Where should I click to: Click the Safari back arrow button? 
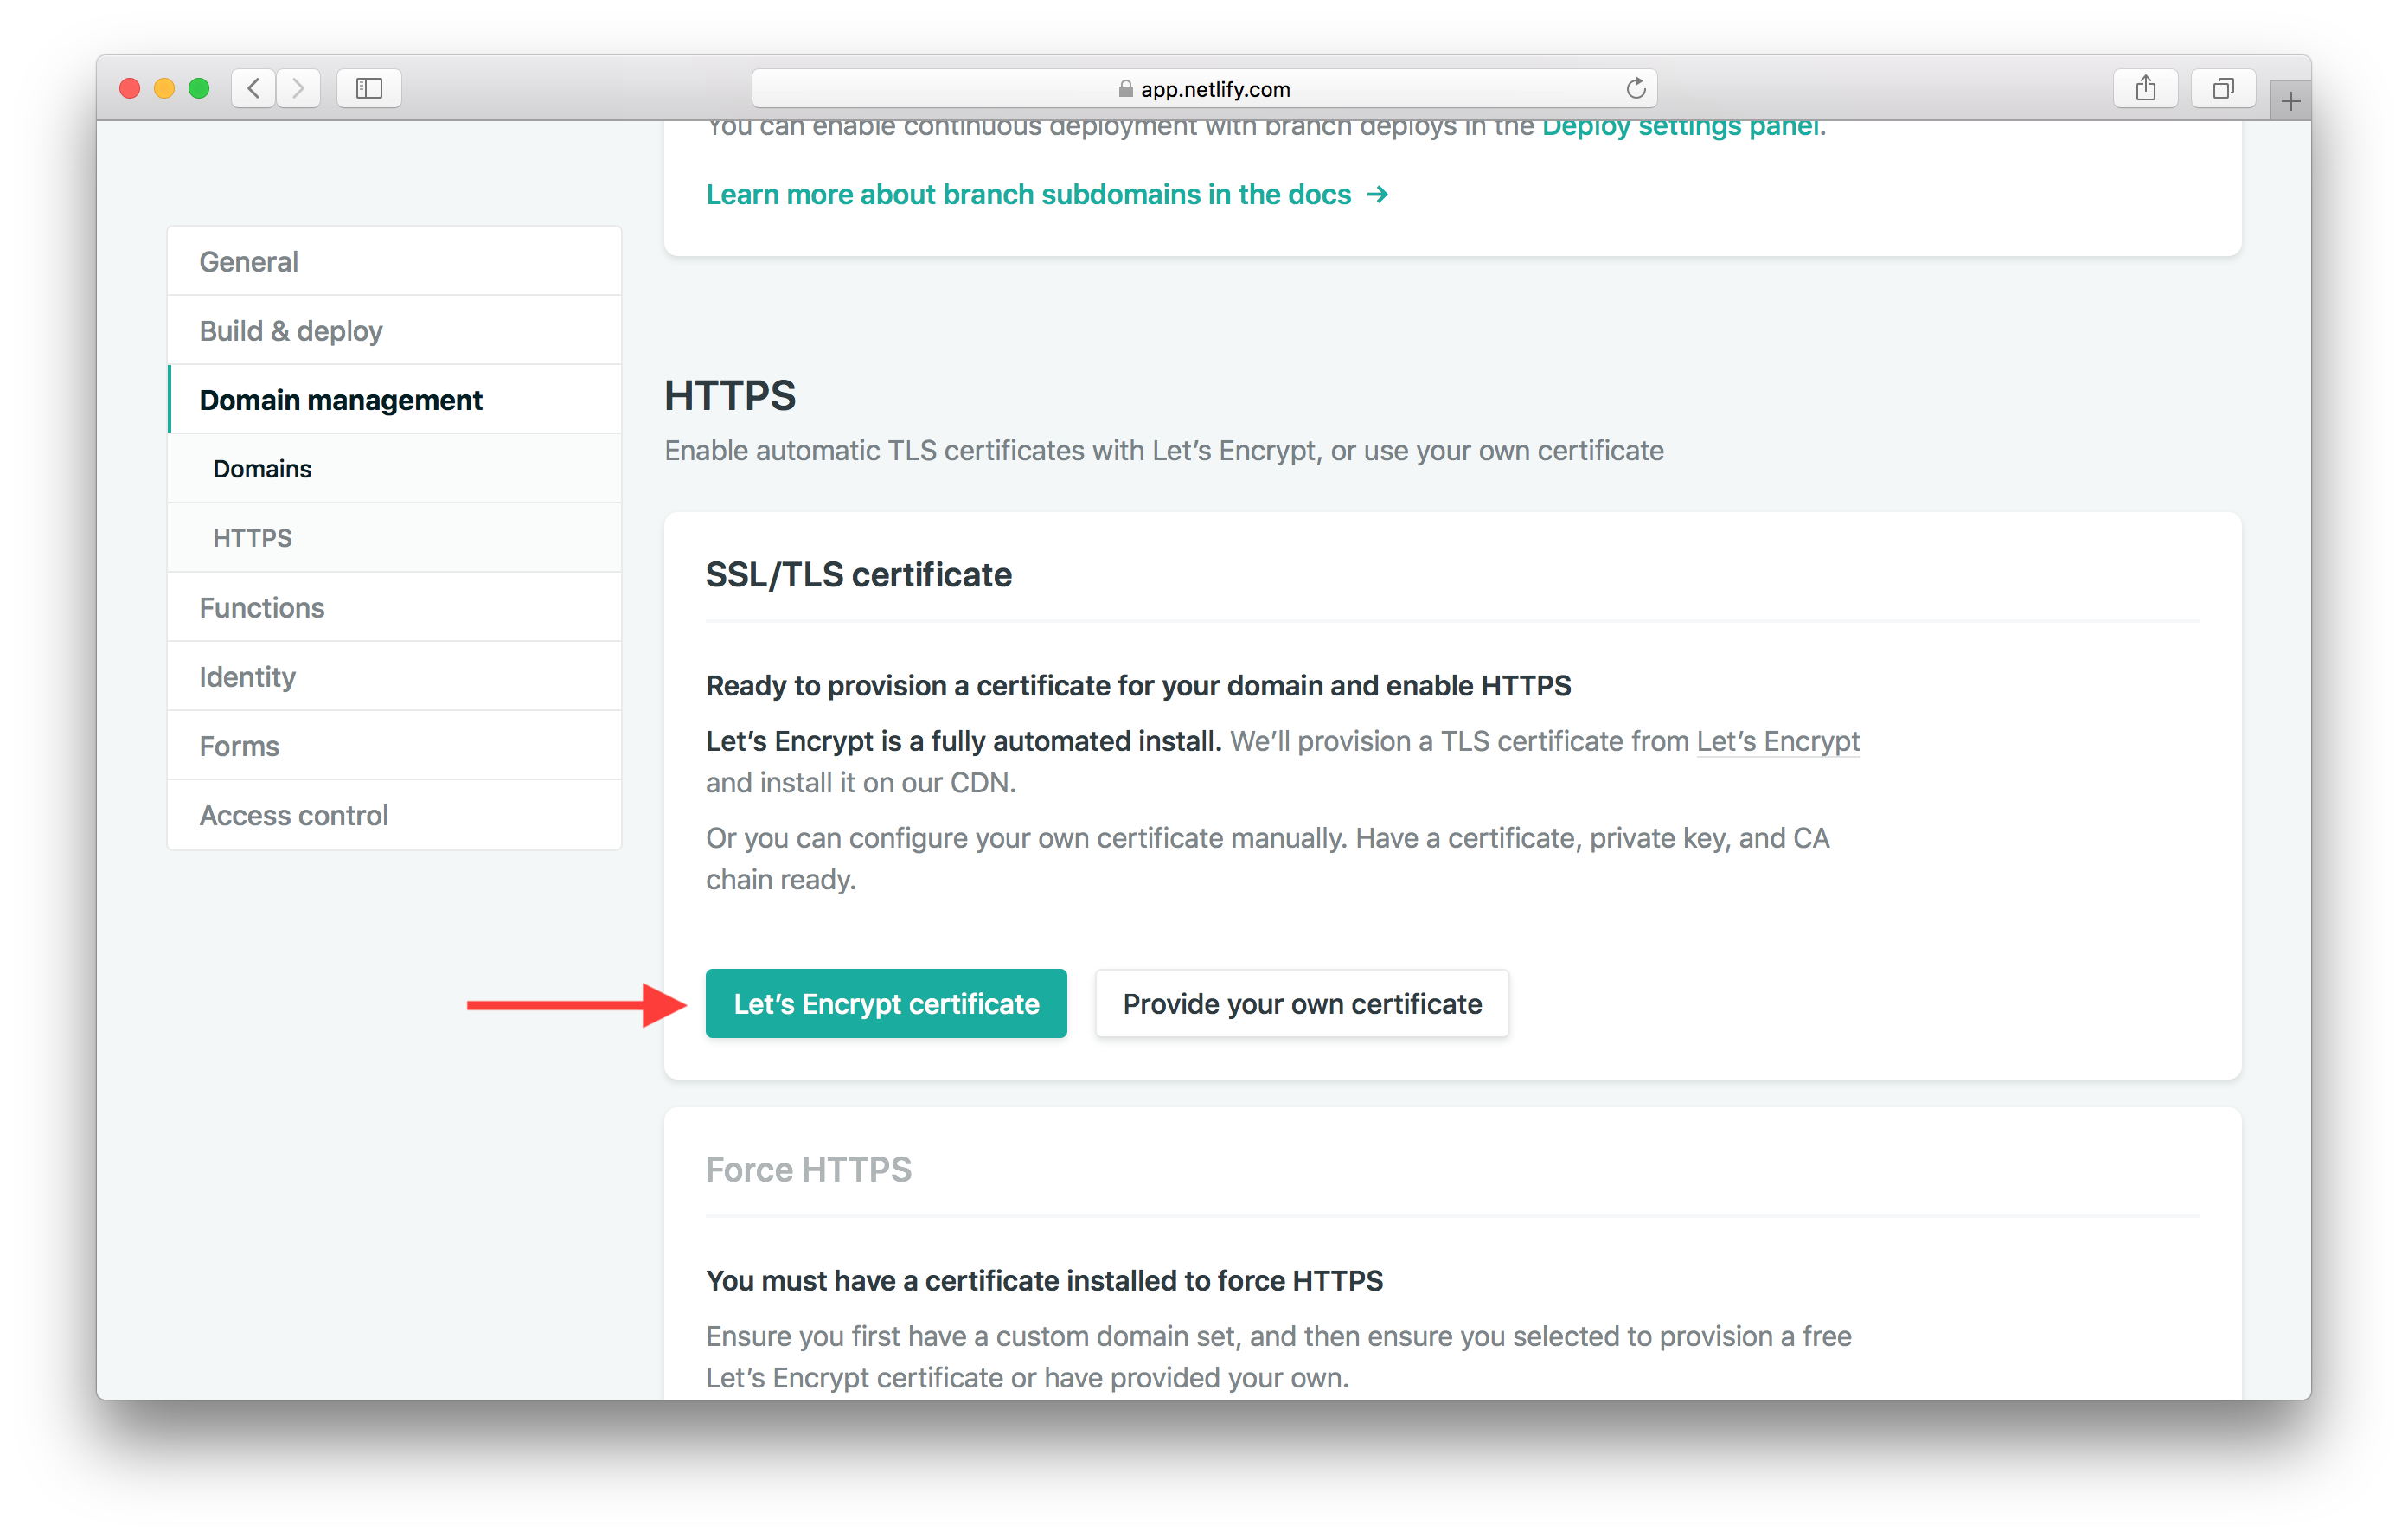tap(254, 88)
